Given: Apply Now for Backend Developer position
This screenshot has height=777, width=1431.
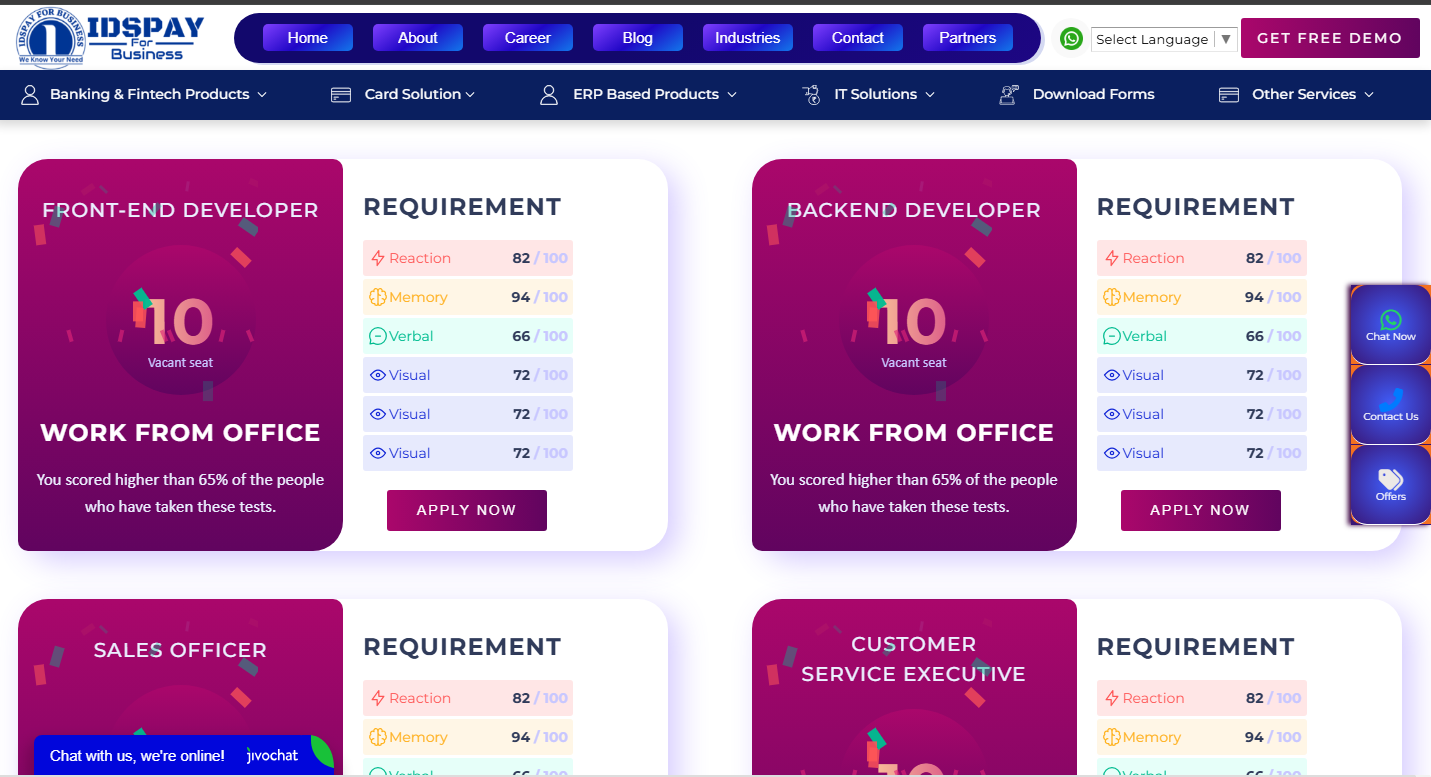Looking at the screenshot, I should [x=1200, y=510].
